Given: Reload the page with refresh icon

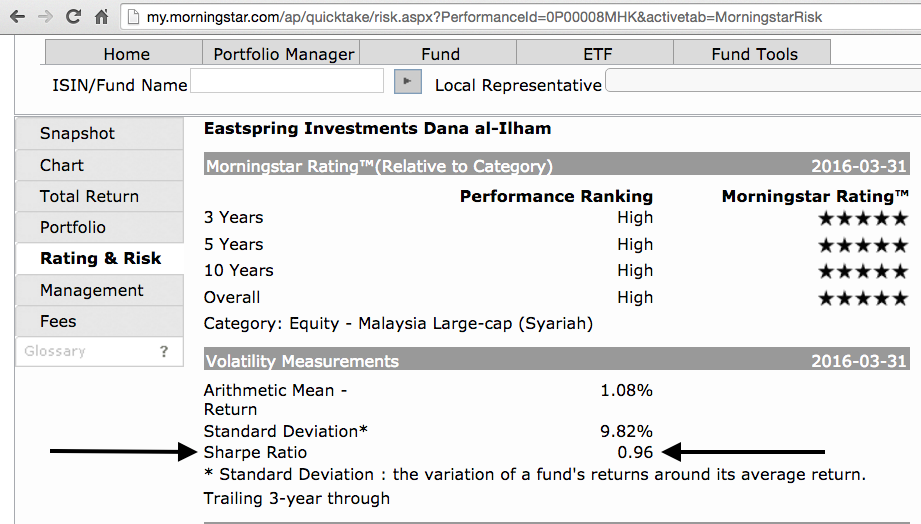Looking at the screenshot, I should coord(73,17).
